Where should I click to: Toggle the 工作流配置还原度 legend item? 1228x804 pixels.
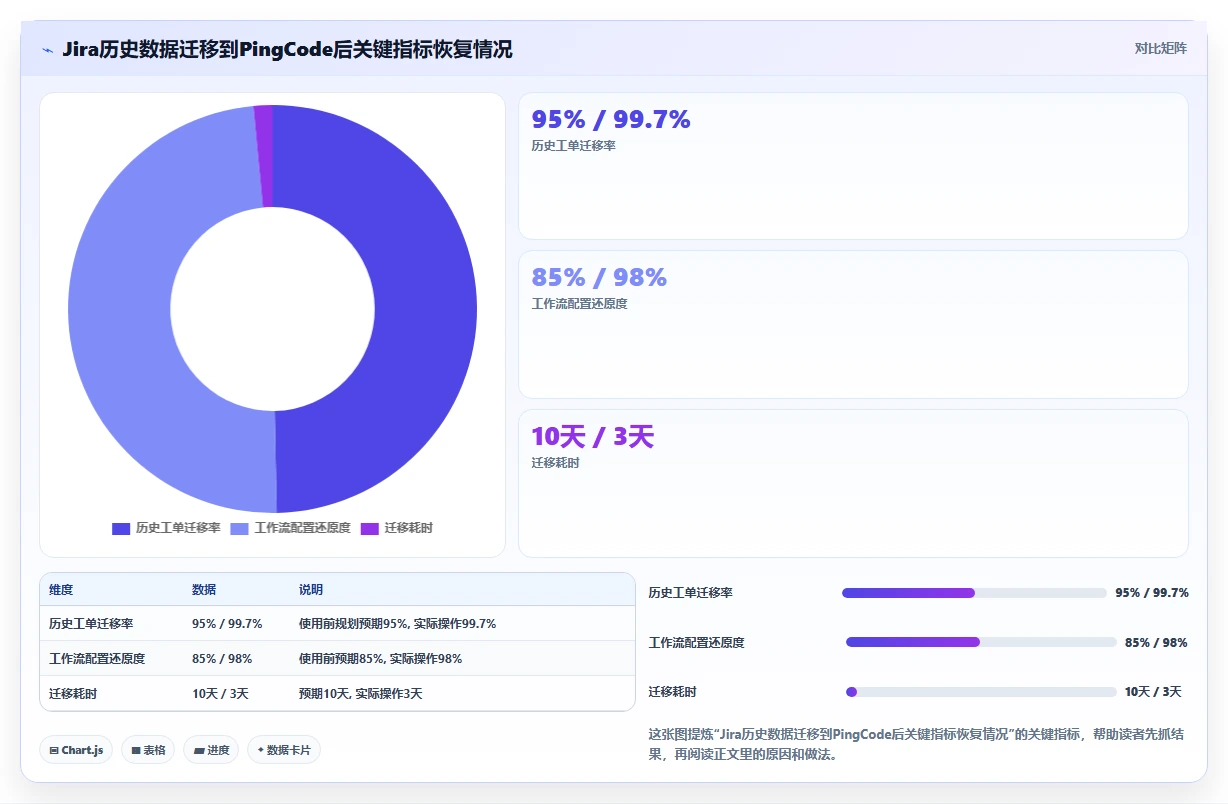click(x=291, y=528)
